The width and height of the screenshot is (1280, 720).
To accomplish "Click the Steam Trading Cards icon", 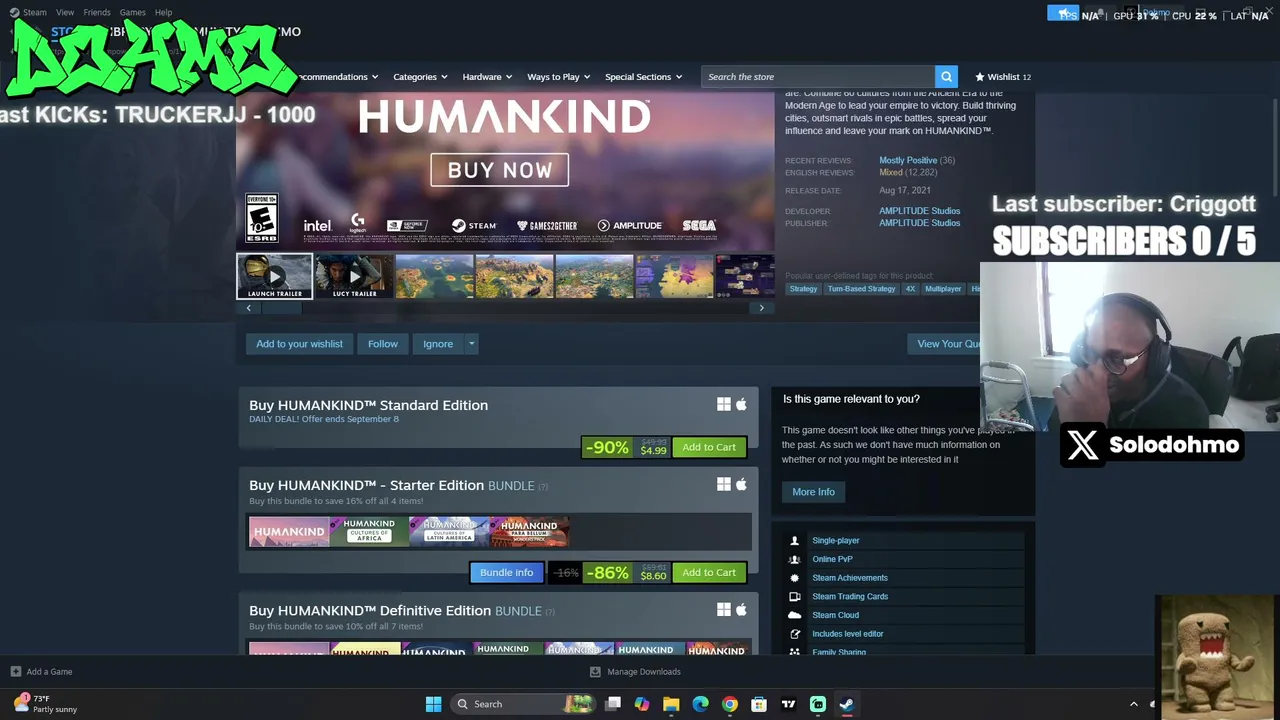I will (795, 597).
